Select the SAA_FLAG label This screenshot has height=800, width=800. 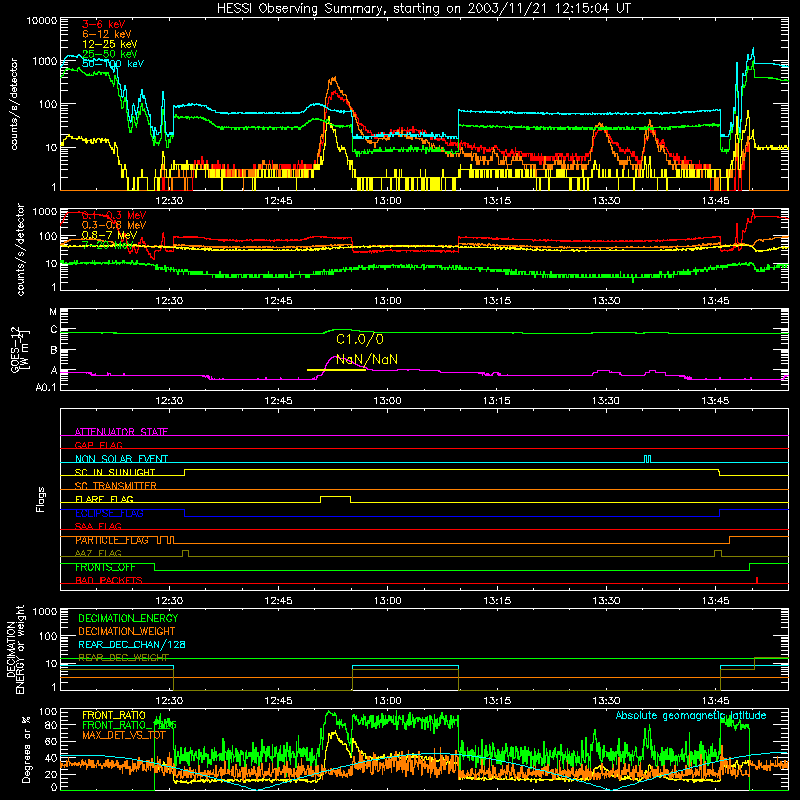(x=98, y=526)
